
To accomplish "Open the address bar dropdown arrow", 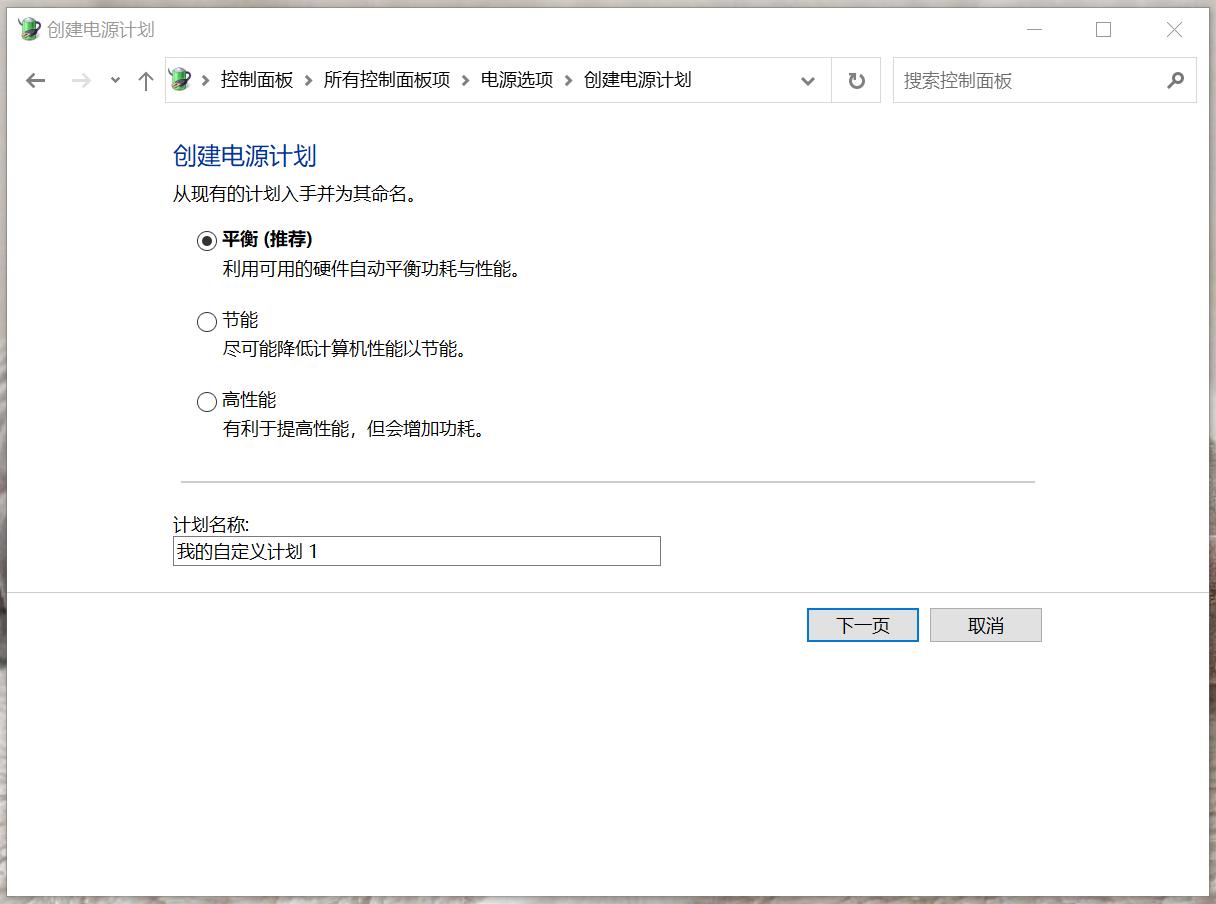I will coord(808,80).
